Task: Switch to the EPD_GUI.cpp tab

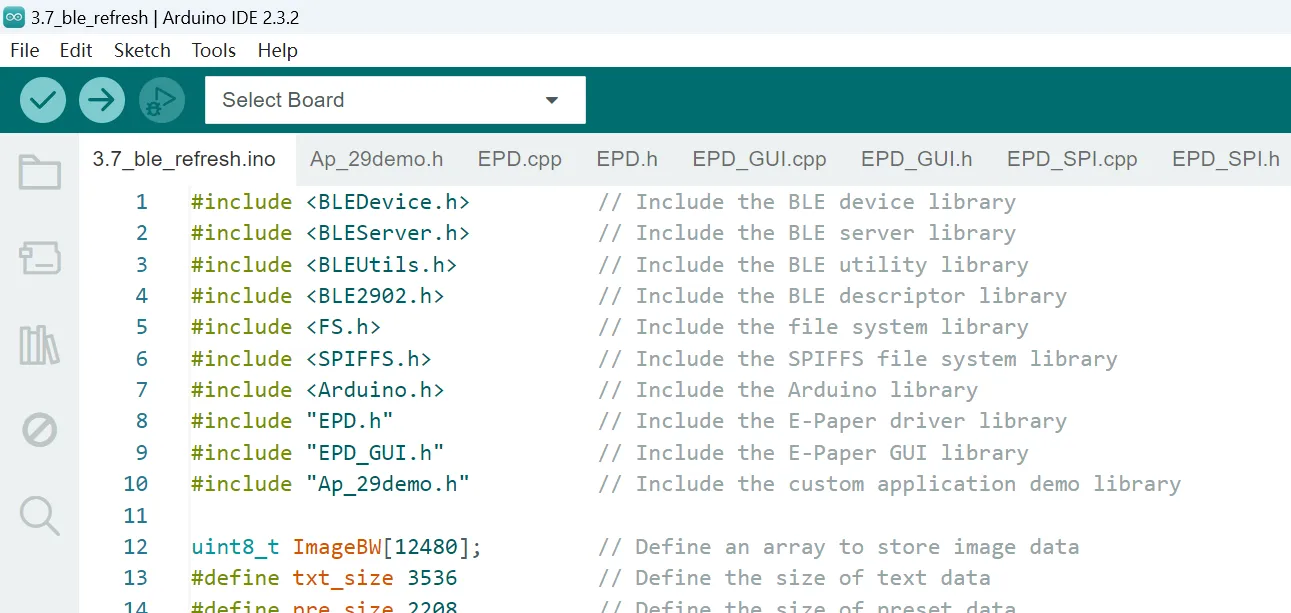Action: (760, 159)
